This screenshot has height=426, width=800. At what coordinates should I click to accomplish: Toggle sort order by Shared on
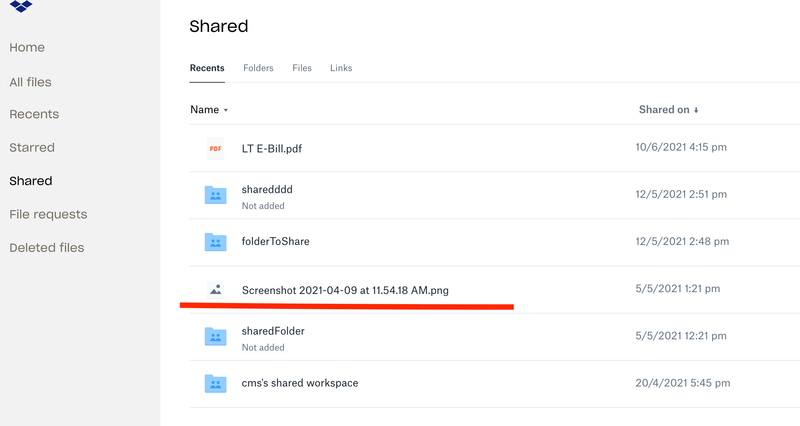[668, 110]
